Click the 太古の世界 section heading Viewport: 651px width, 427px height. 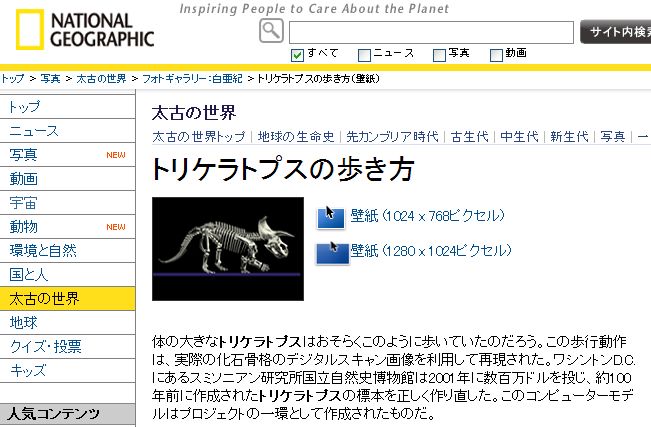(194, 113)
